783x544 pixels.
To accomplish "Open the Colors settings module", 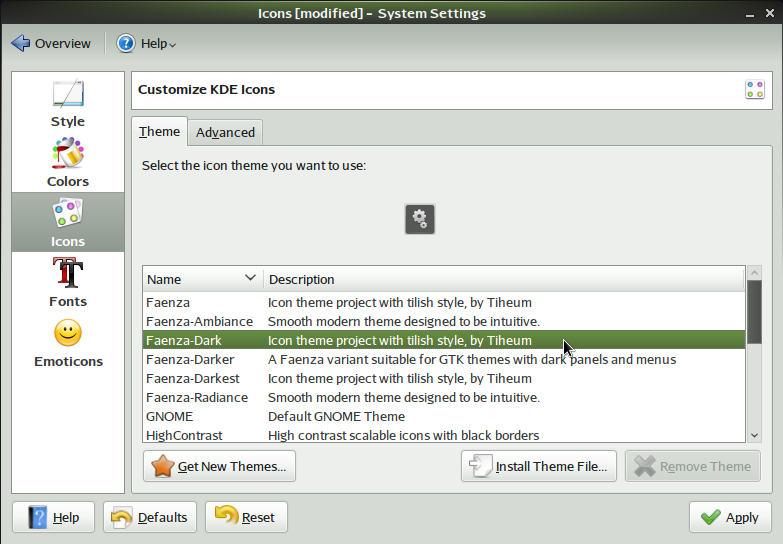I will click(68, 162).
